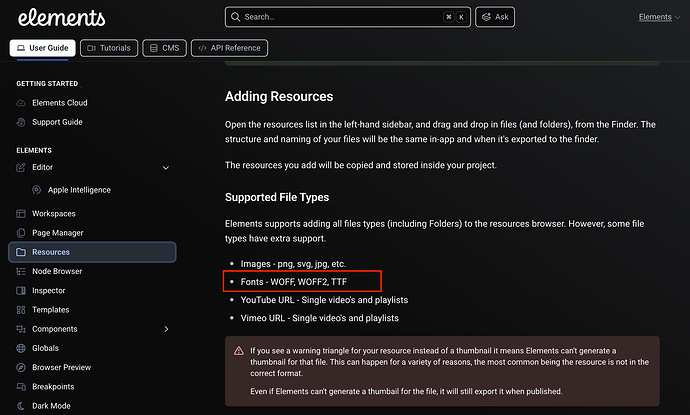Open Node Browser page
690x415 pixels.
click(57, 271)
